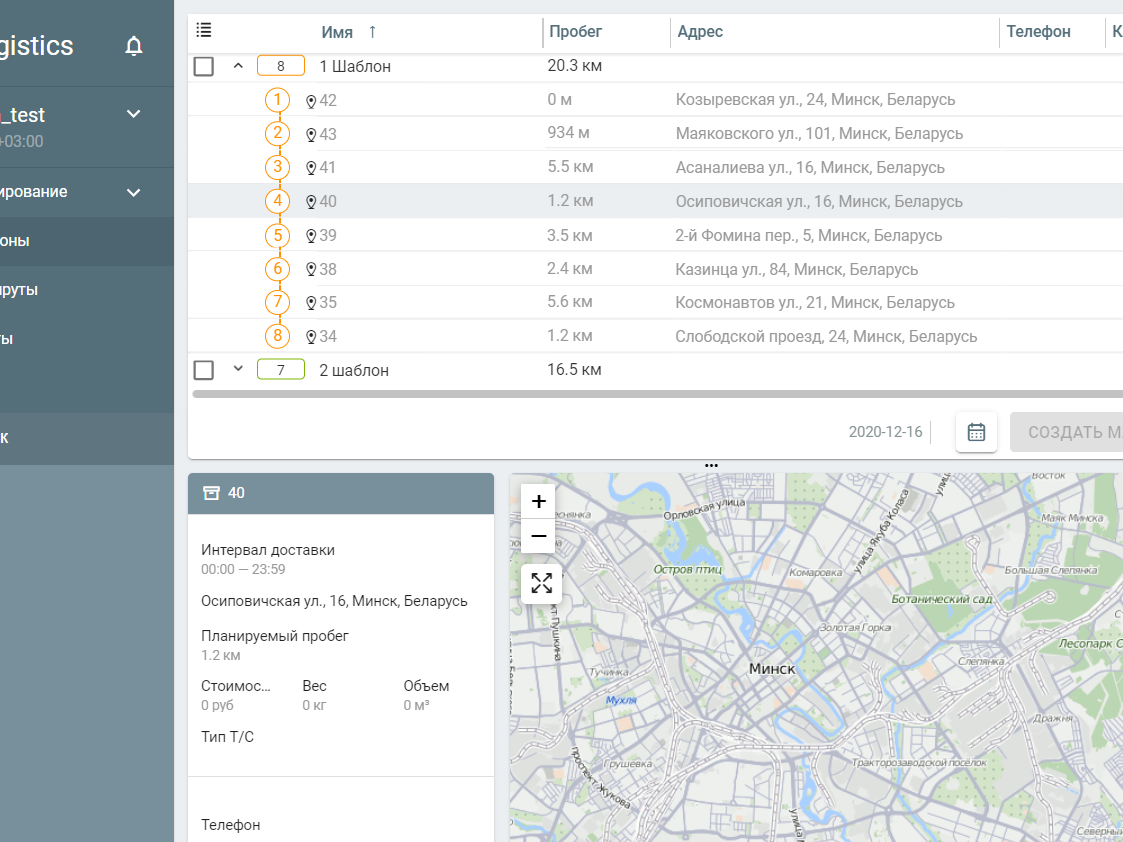This screenshot has width=1123, height=842.
Task: Collapse the _test account dropdown arrow
Action: (133, 114)
